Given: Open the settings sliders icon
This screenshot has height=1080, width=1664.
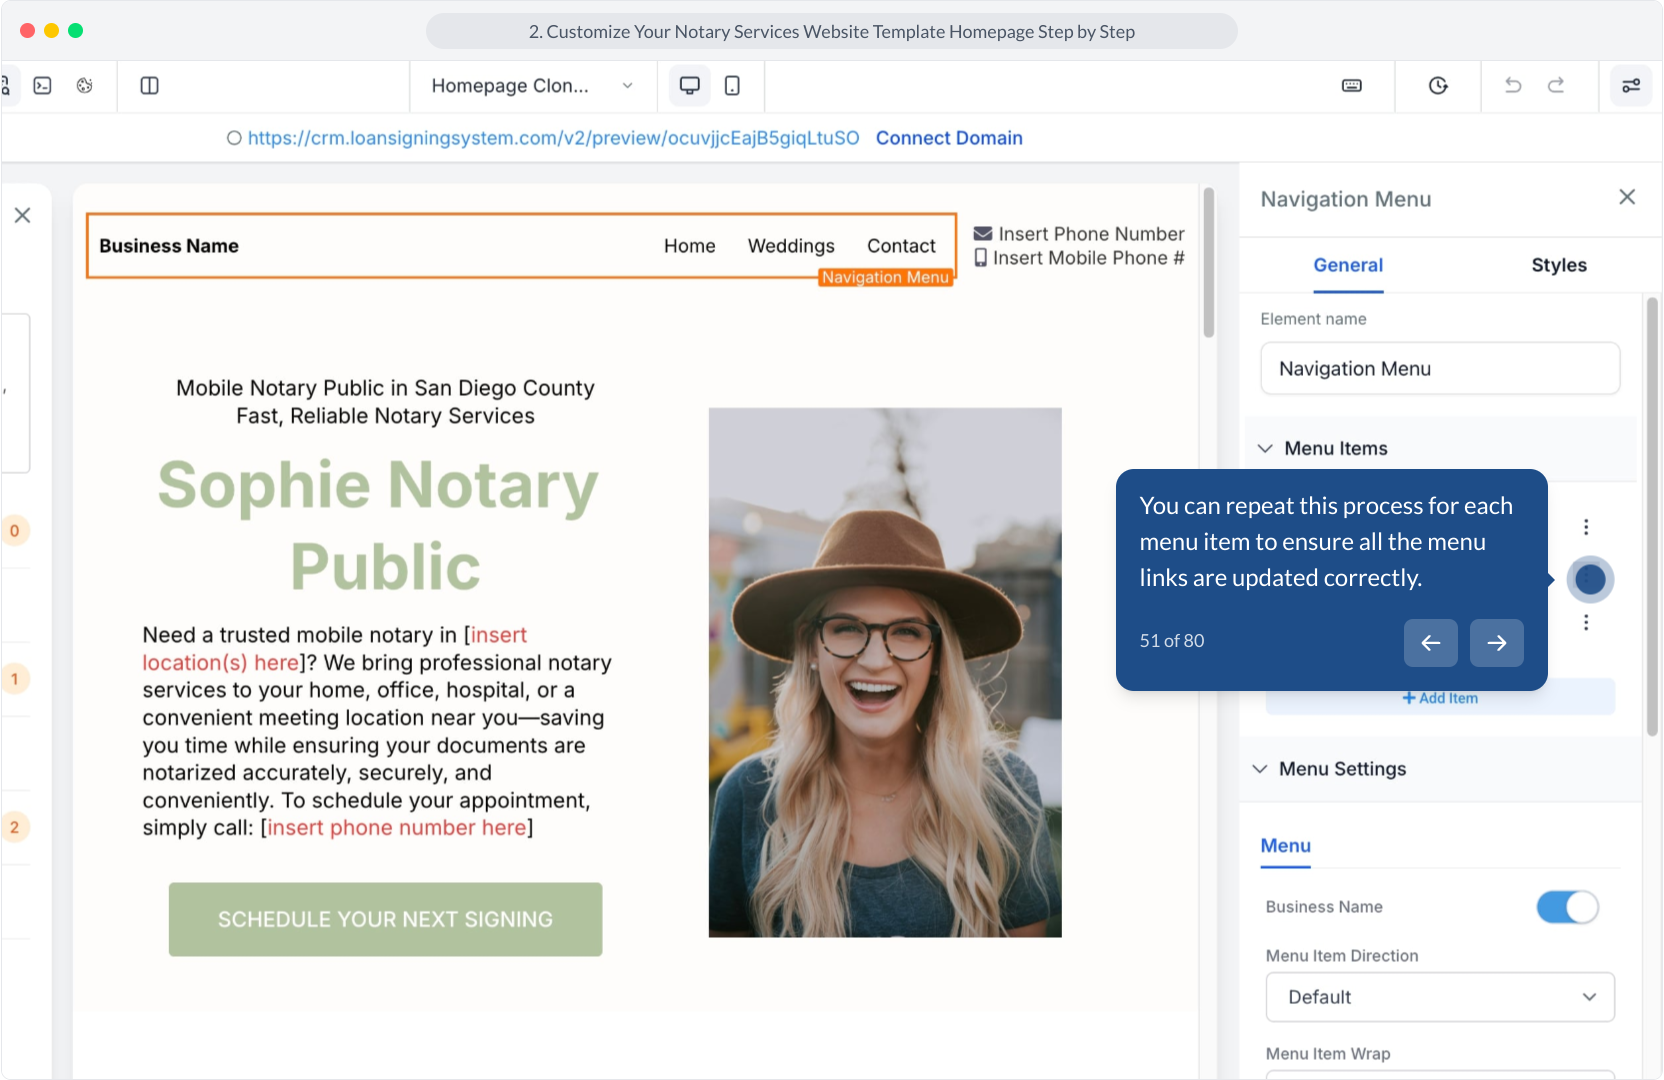Looking at the screenshot, I should (x=1631, y=86).
